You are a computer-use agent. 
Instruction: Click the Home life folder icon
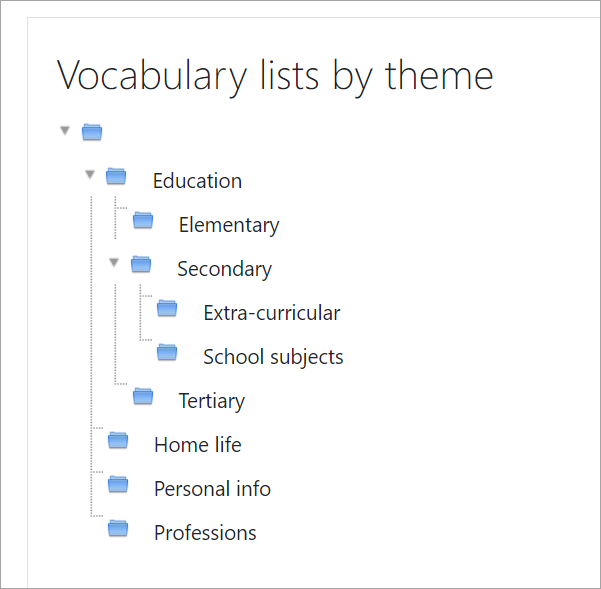coord(118,441)
